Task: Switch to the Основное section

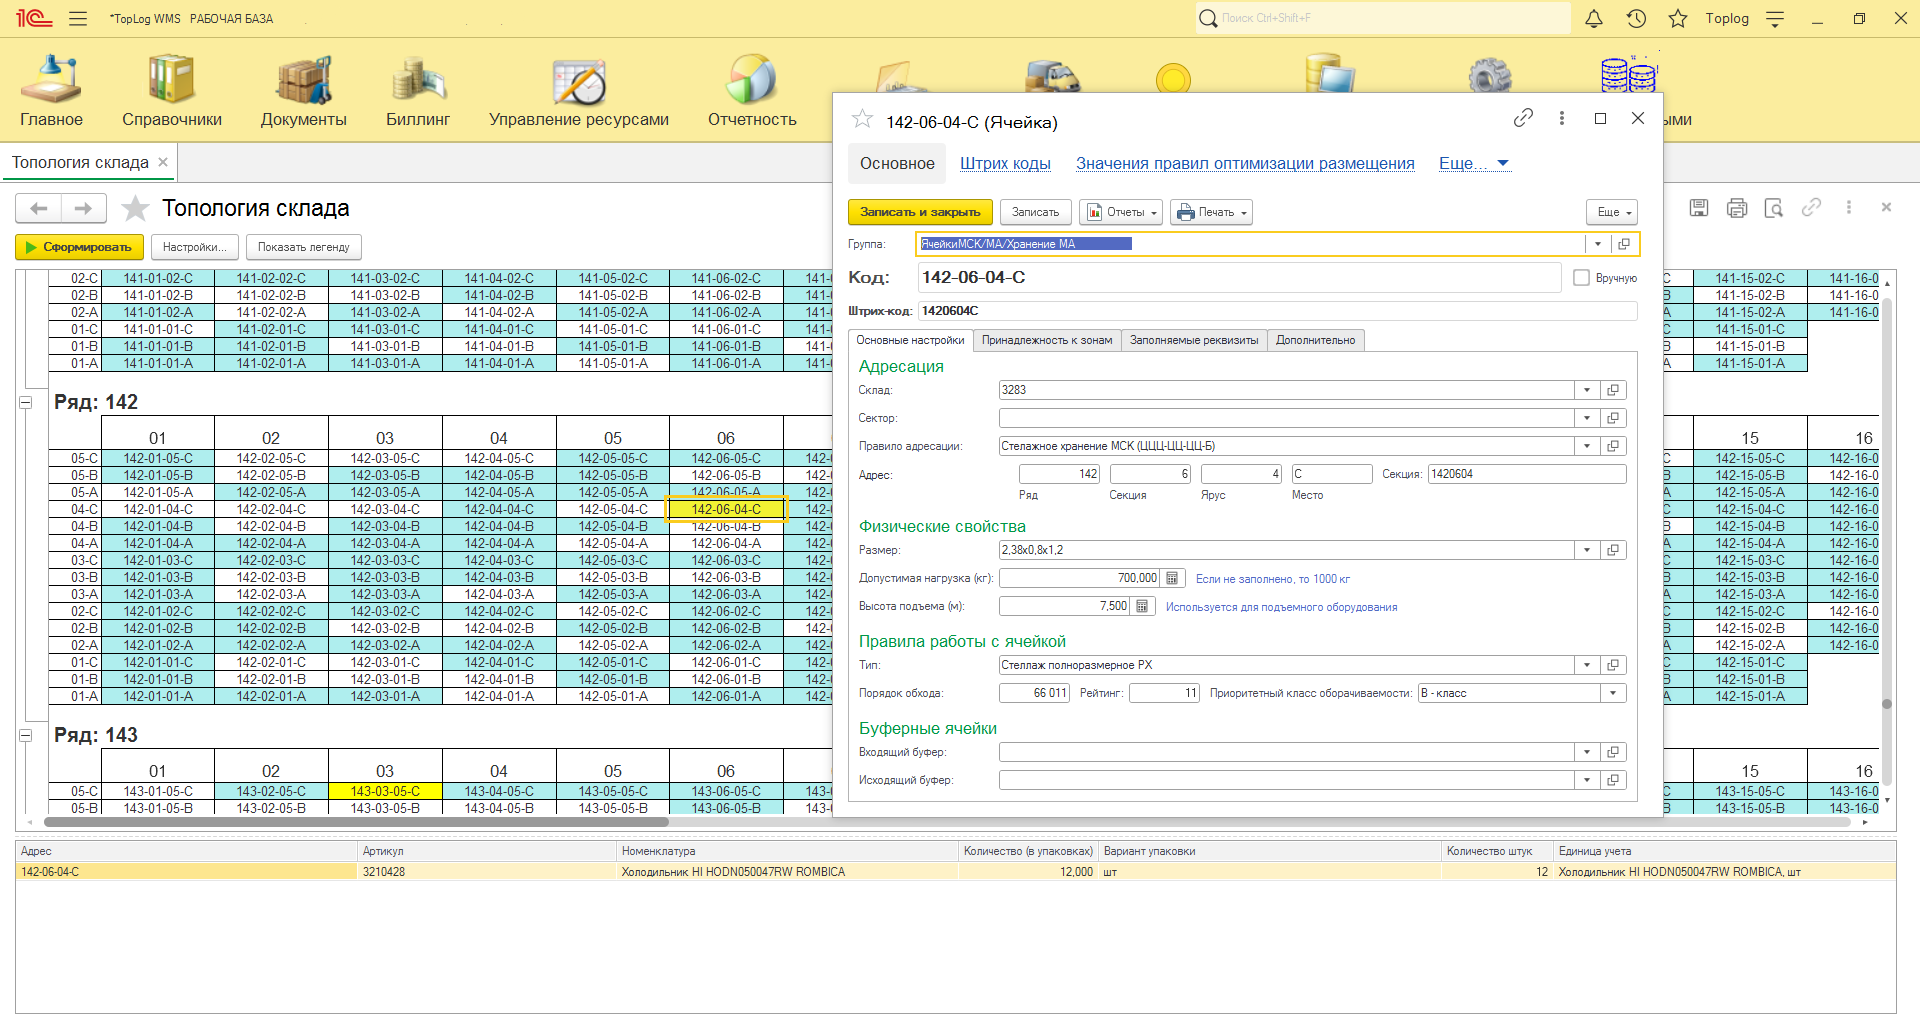Action: coord(897,164)
